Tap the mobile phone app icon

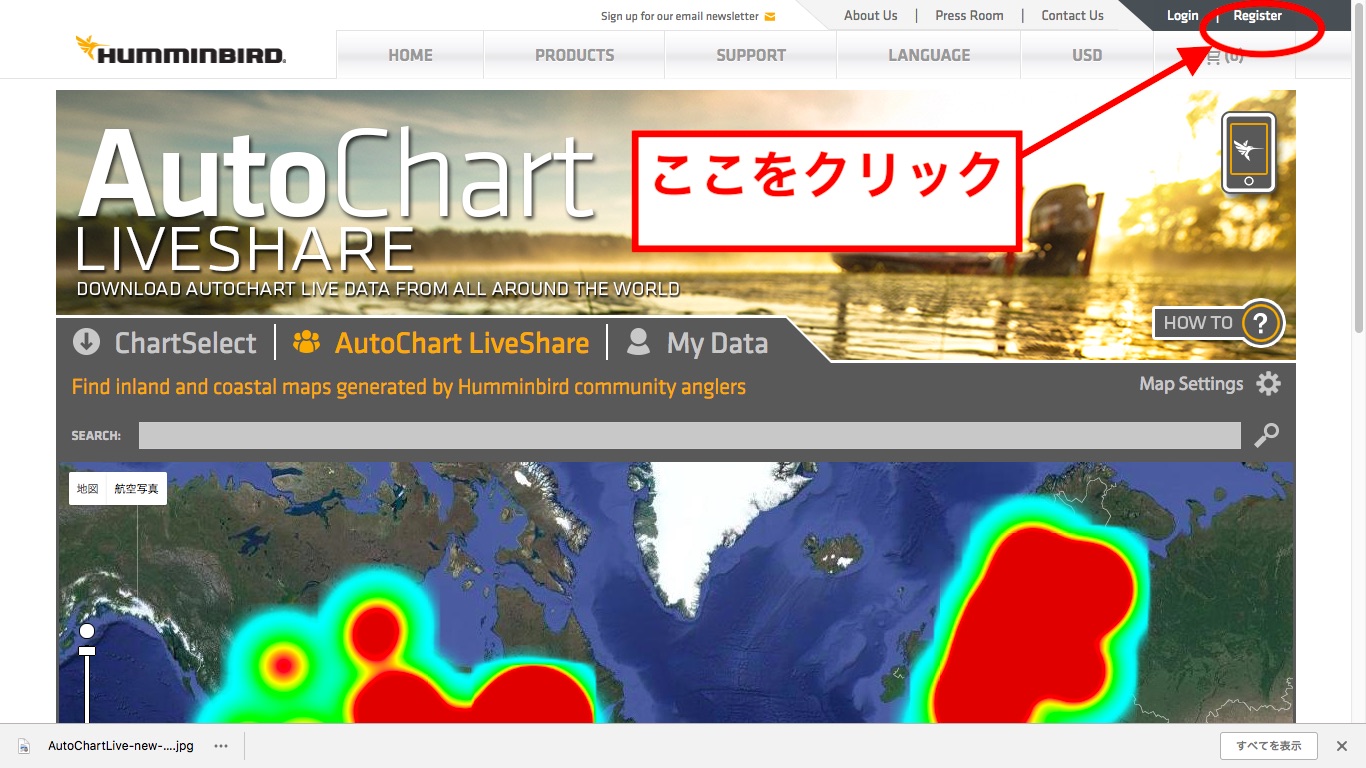(1248, 152)
